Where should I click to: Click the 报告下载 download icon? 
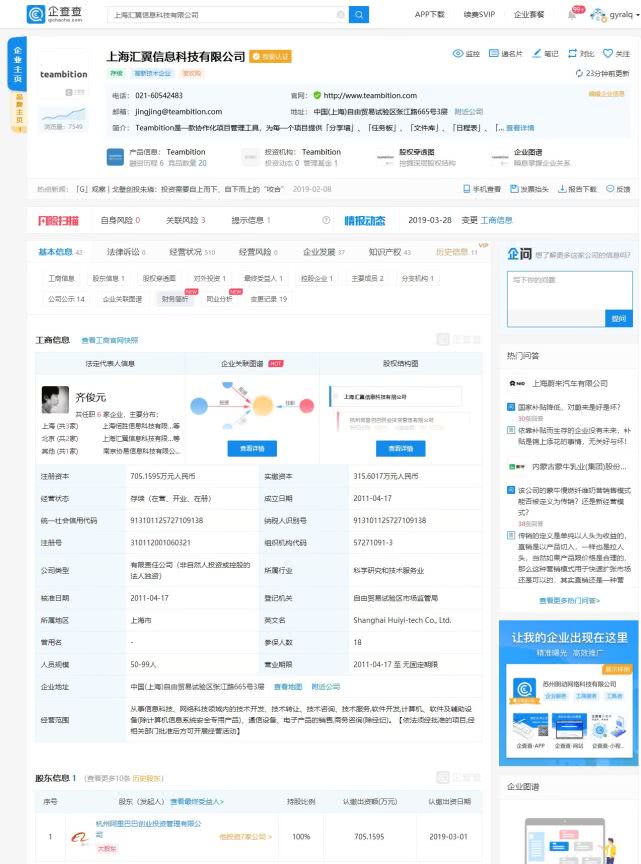tap(562, 189)
